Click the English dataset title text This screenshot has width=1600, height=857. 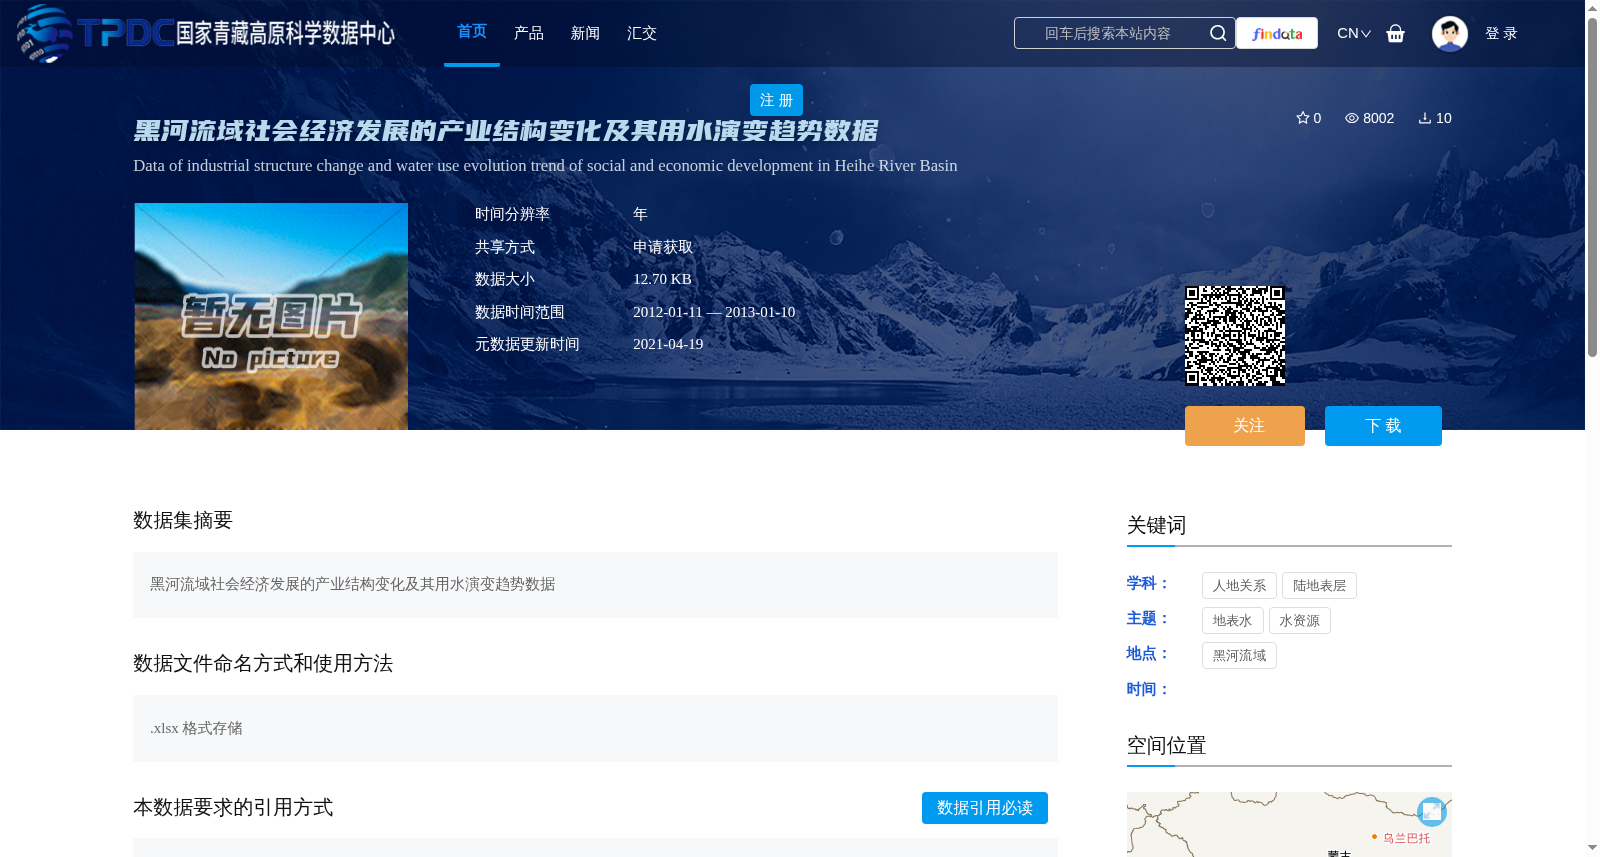(545, 166)
